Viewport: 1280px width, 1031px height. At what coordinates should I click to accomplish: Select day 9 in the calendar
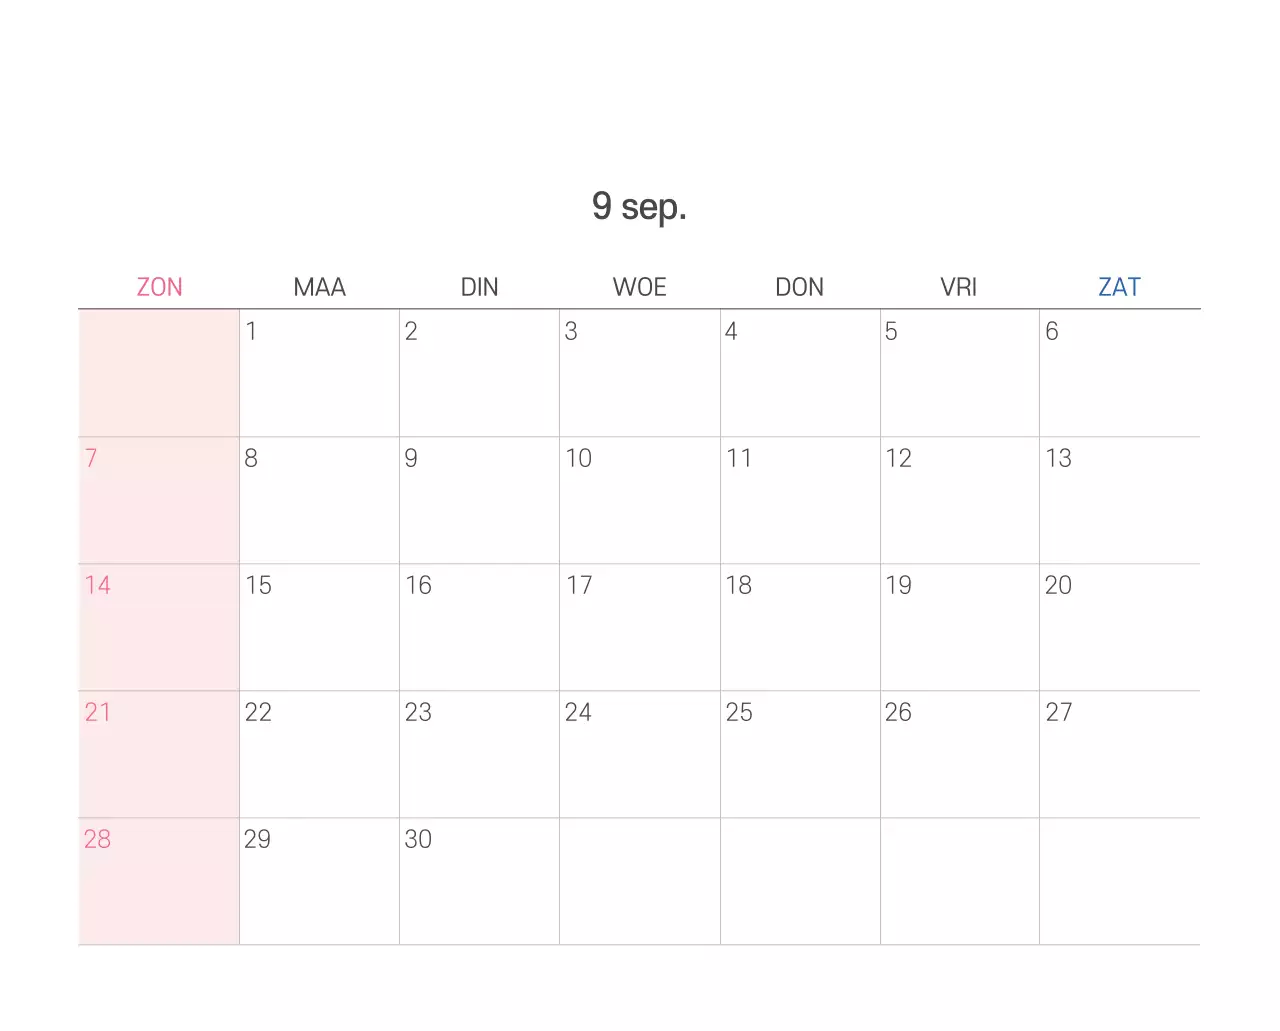point(479,500)
